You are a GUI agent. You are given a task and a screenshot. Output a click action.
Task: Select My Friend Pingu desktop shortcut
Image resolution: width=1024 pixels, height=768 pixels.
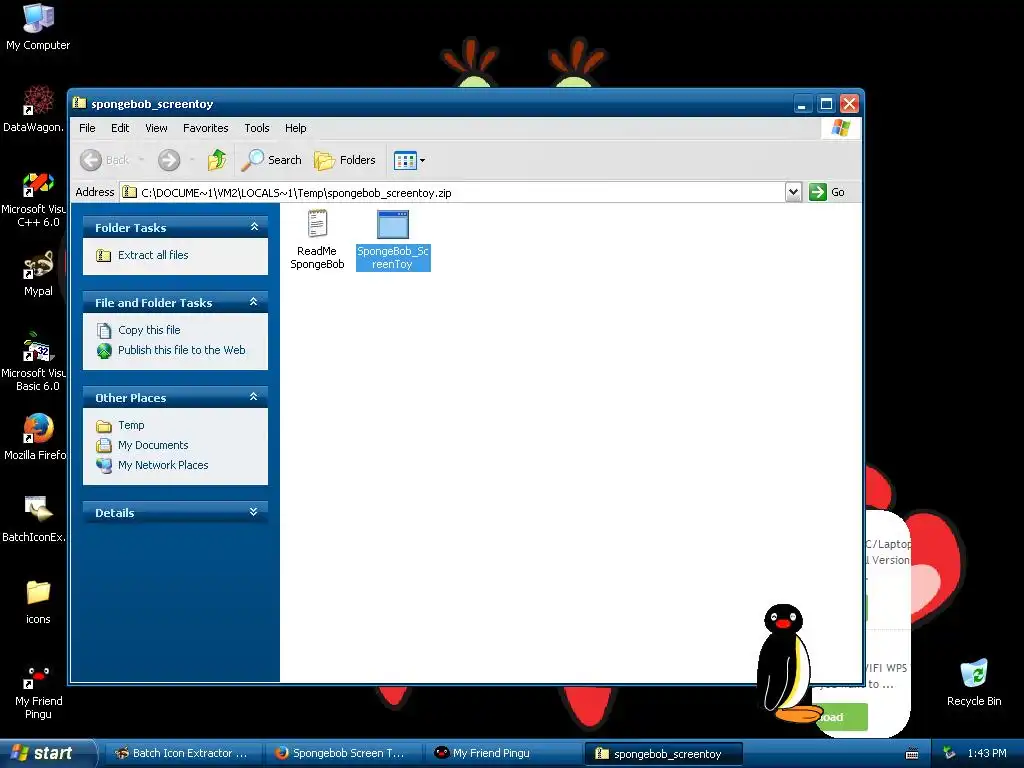tap(38, 692)
